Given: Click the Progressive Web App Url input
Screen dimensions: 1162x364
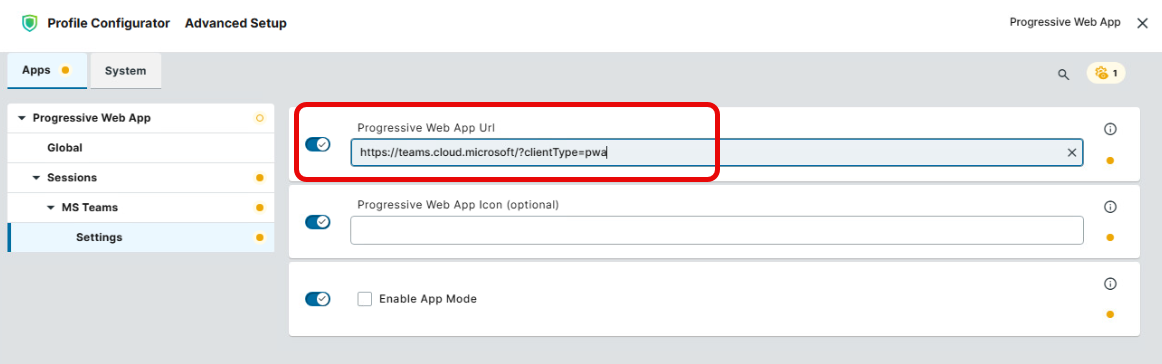Looking at the screenshot, I should click(x=717, y=153).
